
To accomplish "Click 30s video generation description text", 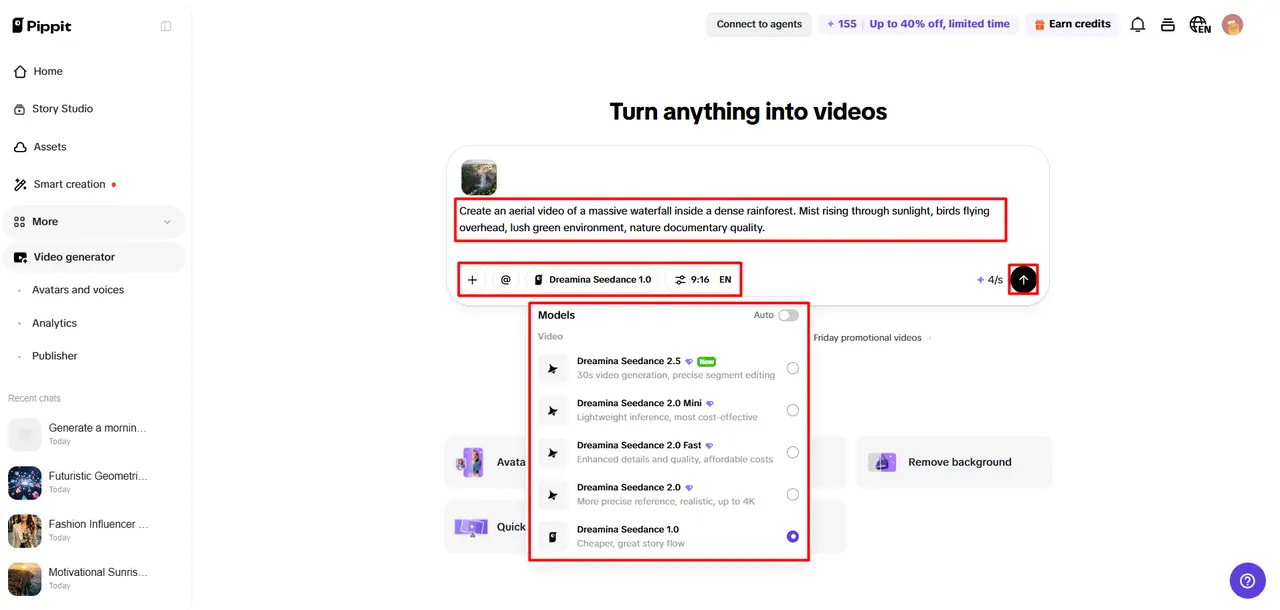I will 676,375.
